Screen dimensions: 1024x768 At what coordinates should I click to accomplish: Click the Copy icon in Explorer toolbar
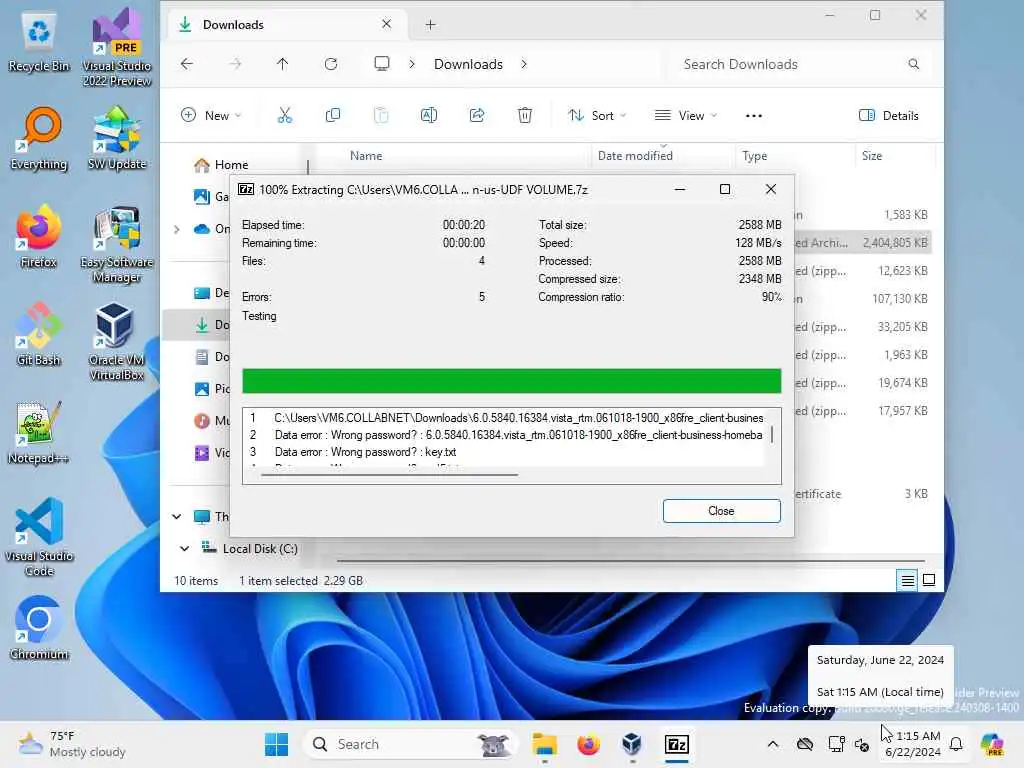[332, 116]
